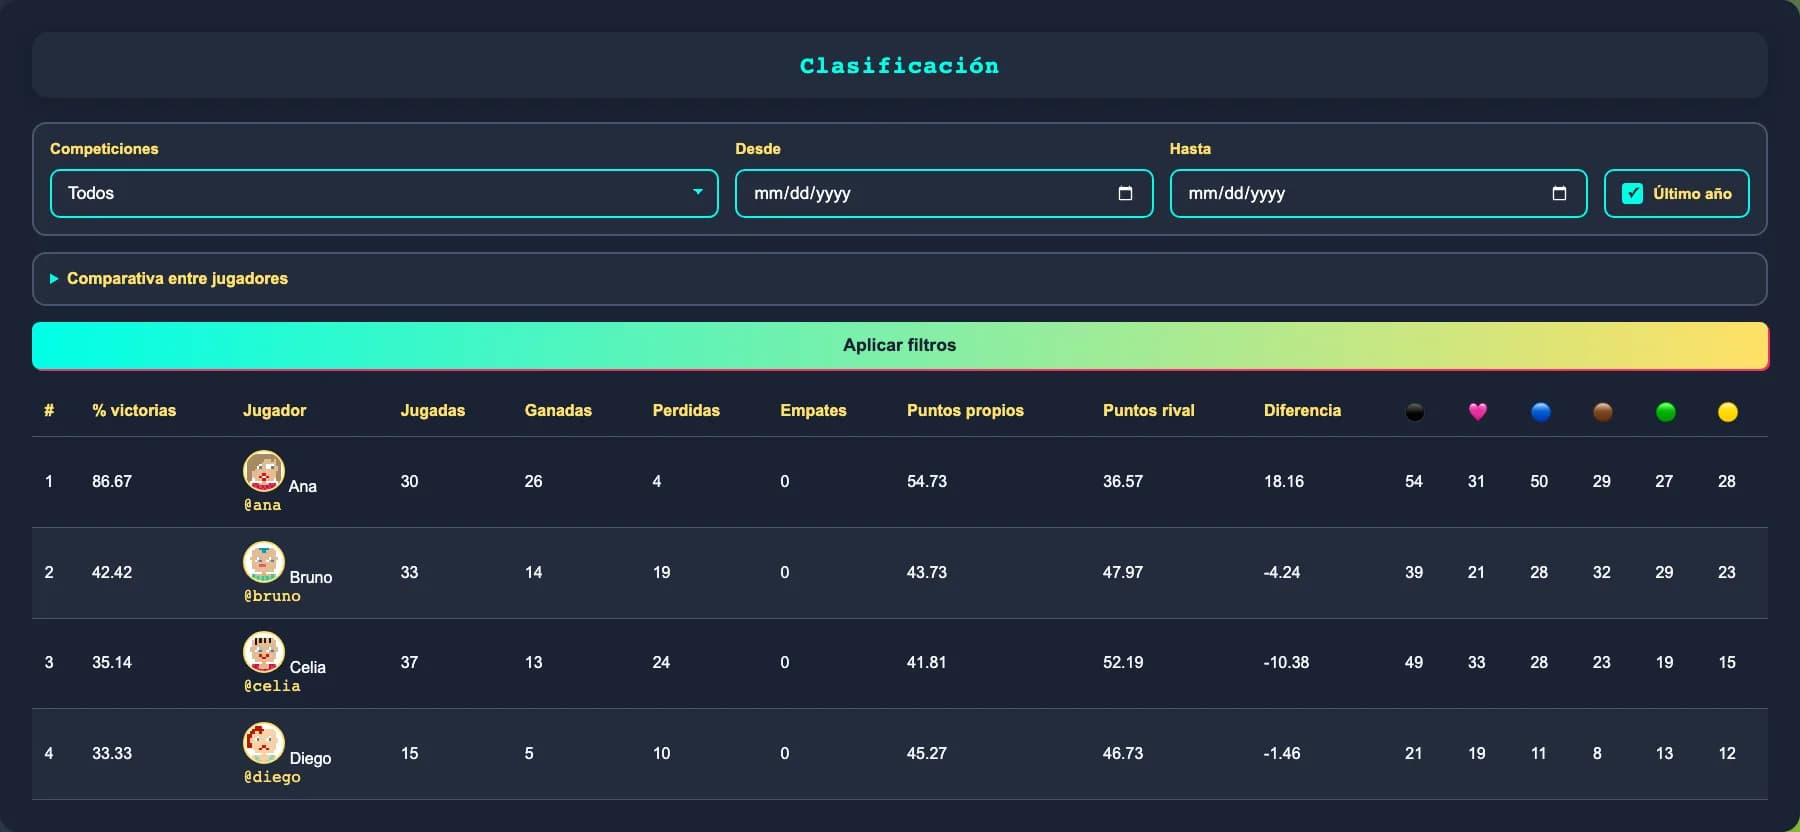
Task: Click the green ball column icon
Action: click(x=1666, y=412)
